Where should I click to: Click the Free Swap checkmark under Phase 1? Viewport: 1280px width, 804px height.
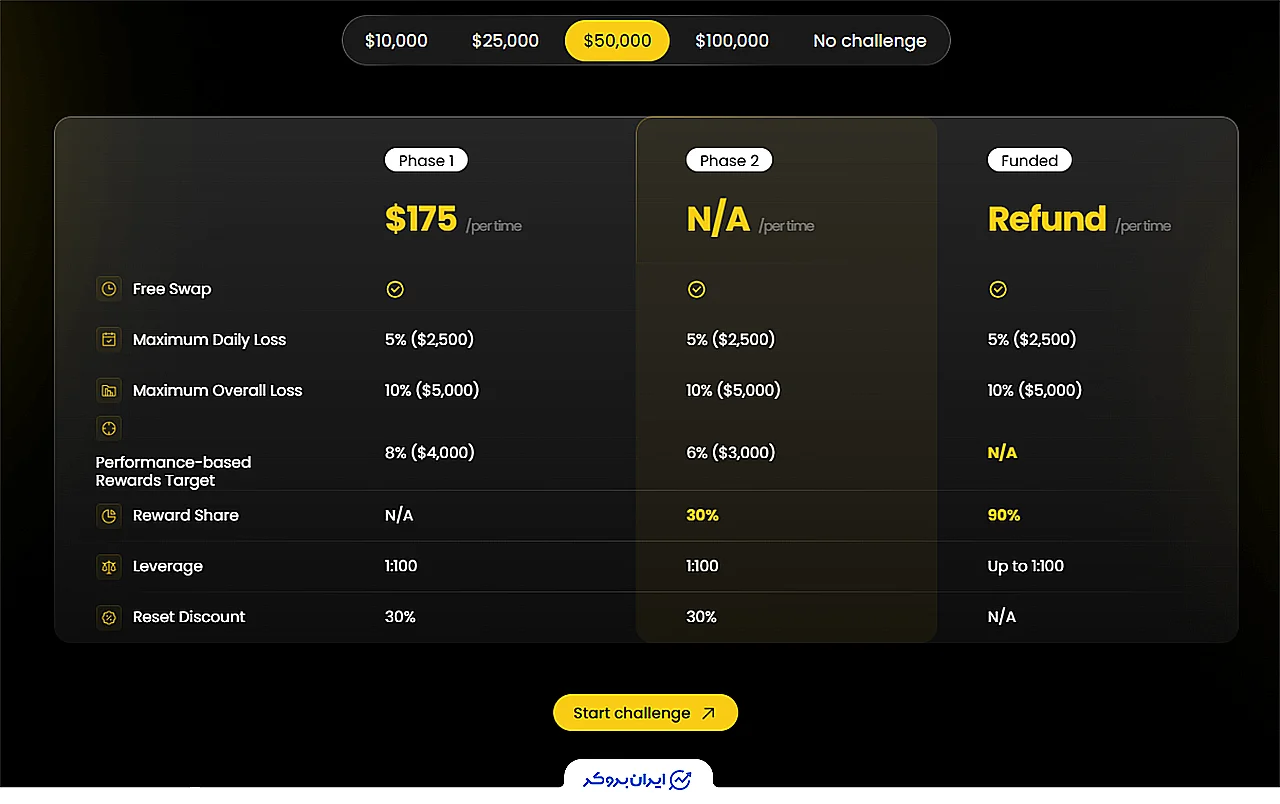395,289
